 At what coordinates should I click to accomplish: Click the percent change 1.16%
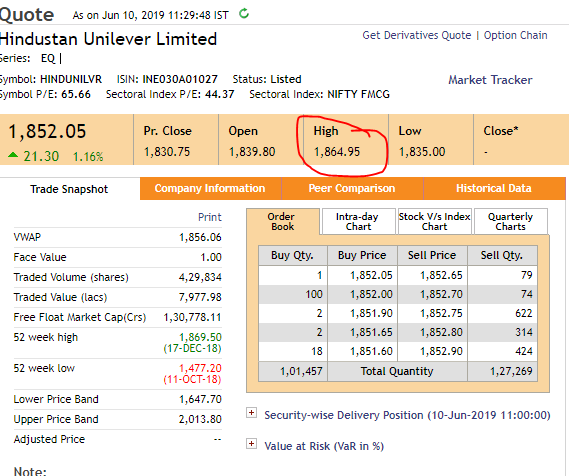click(88, 157)
